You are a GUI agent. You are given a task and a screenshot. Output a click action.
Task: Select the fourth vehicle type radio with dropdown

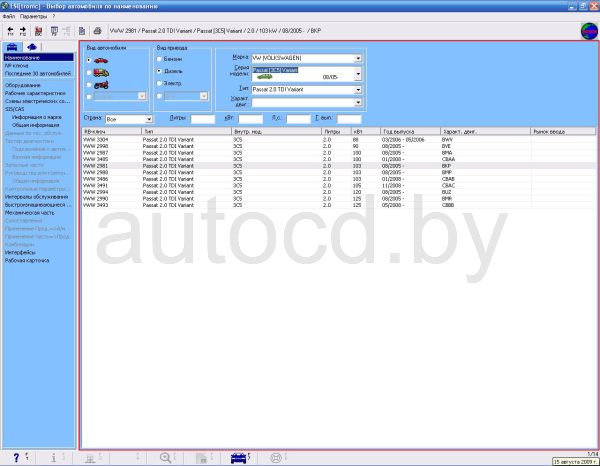pyautogui.click(x=89, y=96)
